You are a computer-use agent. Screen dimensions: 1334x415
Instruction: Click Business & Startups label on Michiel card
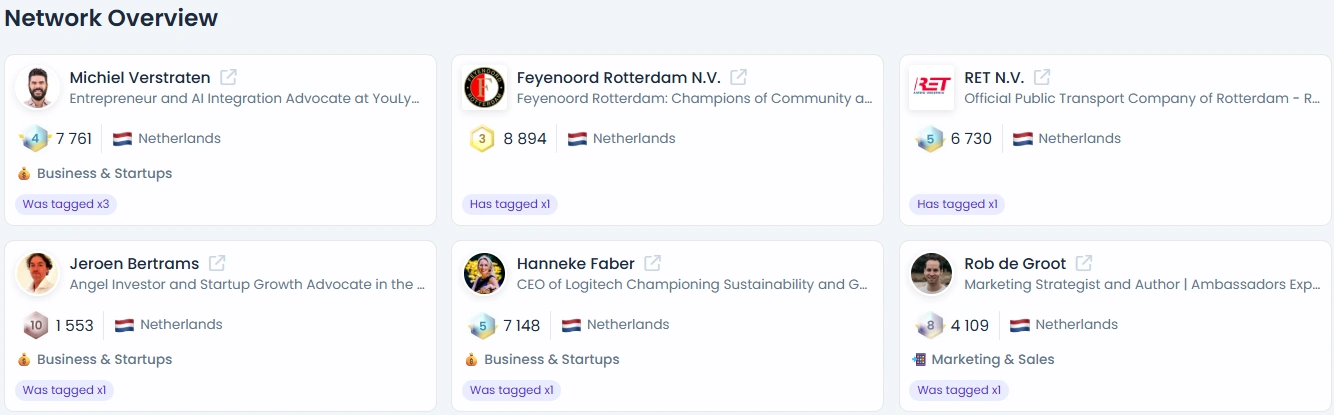(104, 173)
